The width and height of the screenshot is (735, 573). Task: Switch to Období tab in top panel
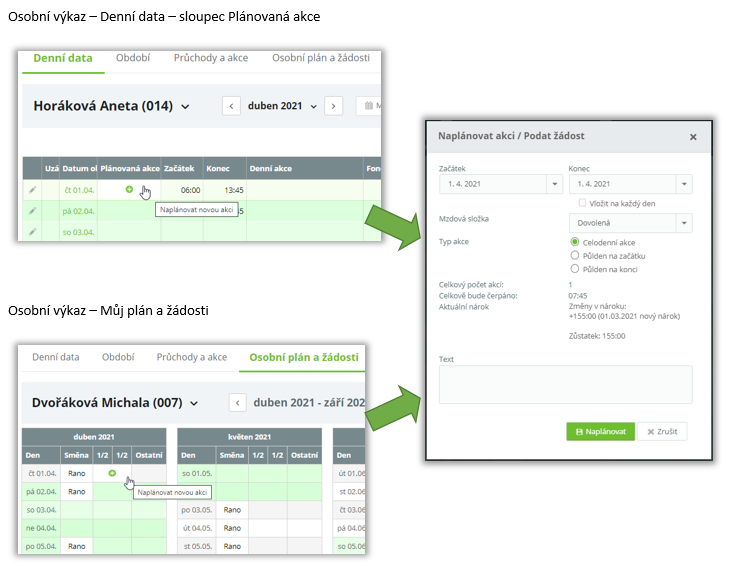point(133,58)
